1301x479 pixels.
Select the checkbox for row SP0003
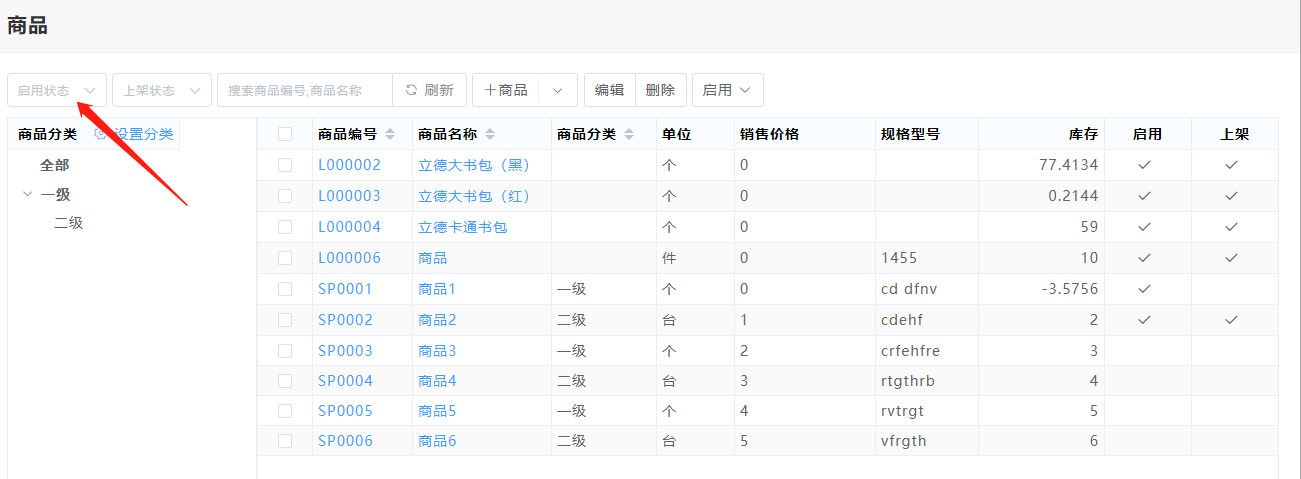click(x=285, y=351)
